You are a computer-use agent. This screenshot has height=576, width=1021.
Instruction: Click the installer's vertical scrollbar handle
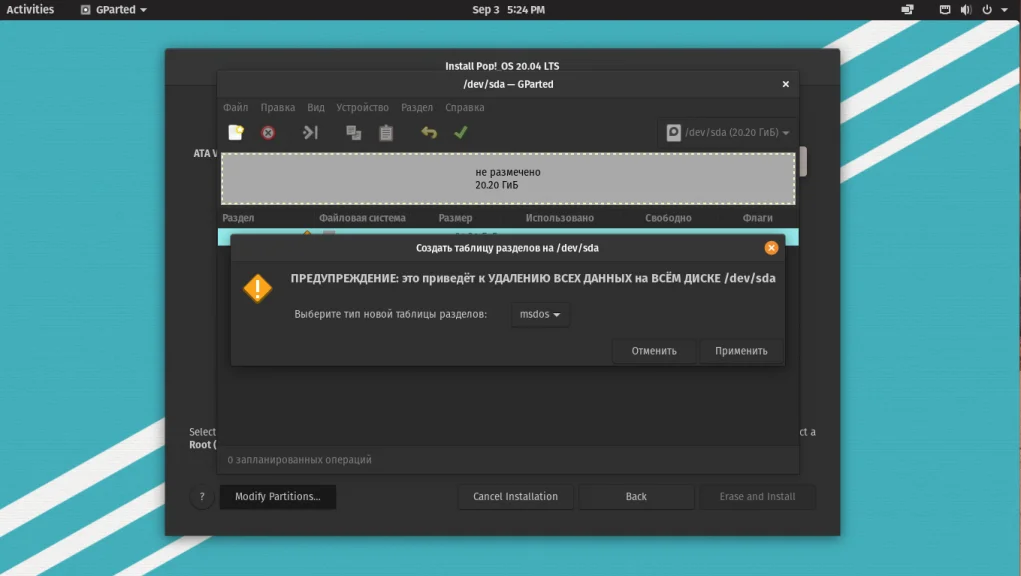(x=803, y=161)
